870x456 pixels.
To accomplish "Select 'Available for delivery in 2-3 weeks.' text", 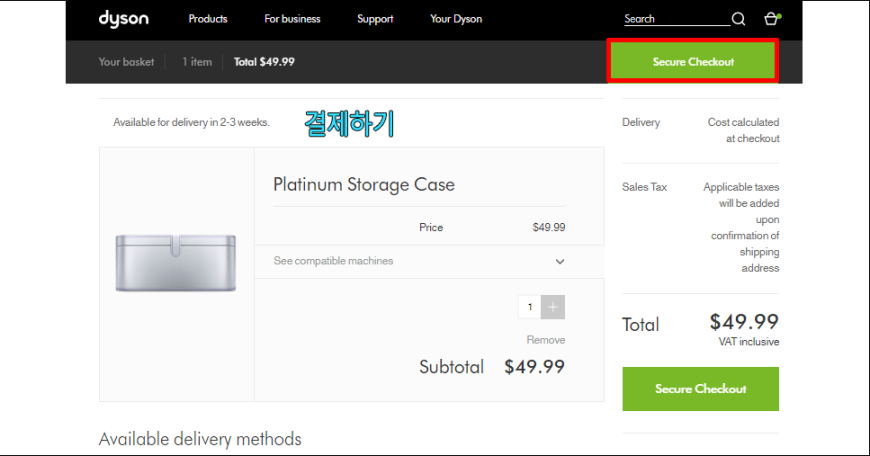I will [x=191, y=122].
